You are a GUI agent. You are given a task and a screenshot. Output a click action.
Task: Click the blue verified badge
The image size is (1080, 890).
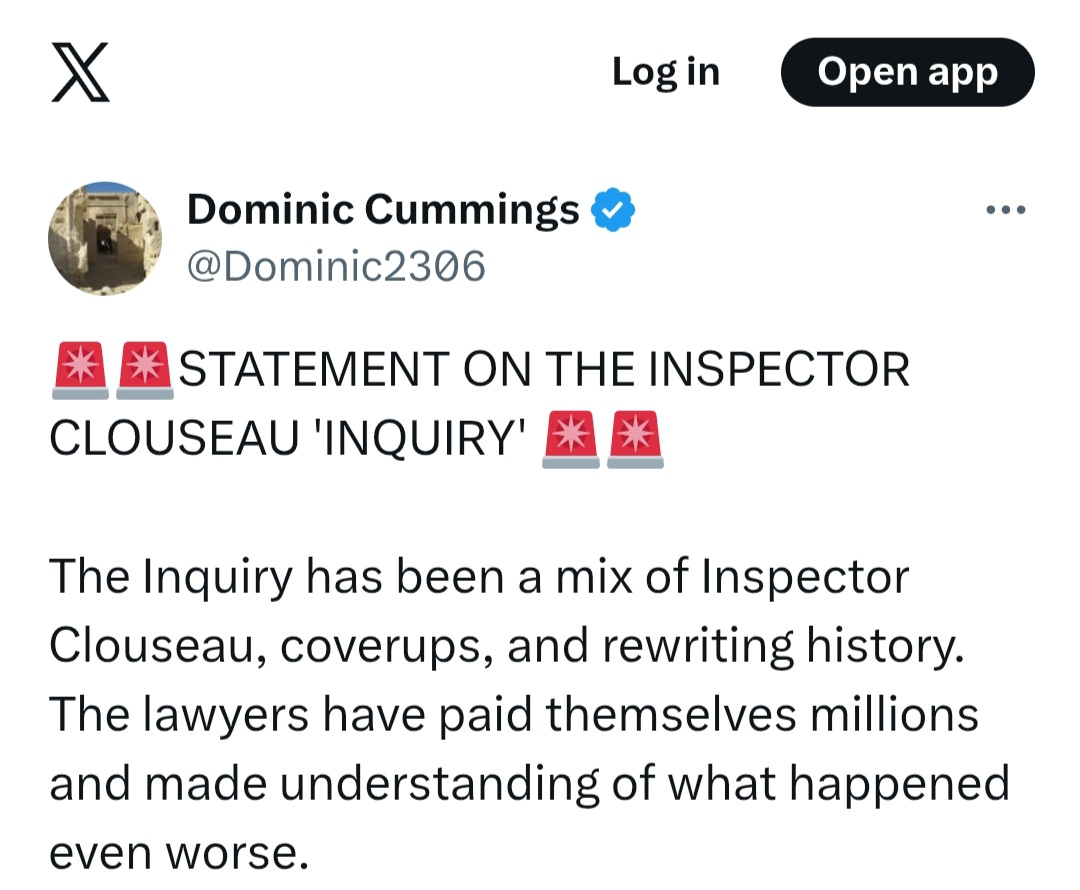click(x=612, y=211)
